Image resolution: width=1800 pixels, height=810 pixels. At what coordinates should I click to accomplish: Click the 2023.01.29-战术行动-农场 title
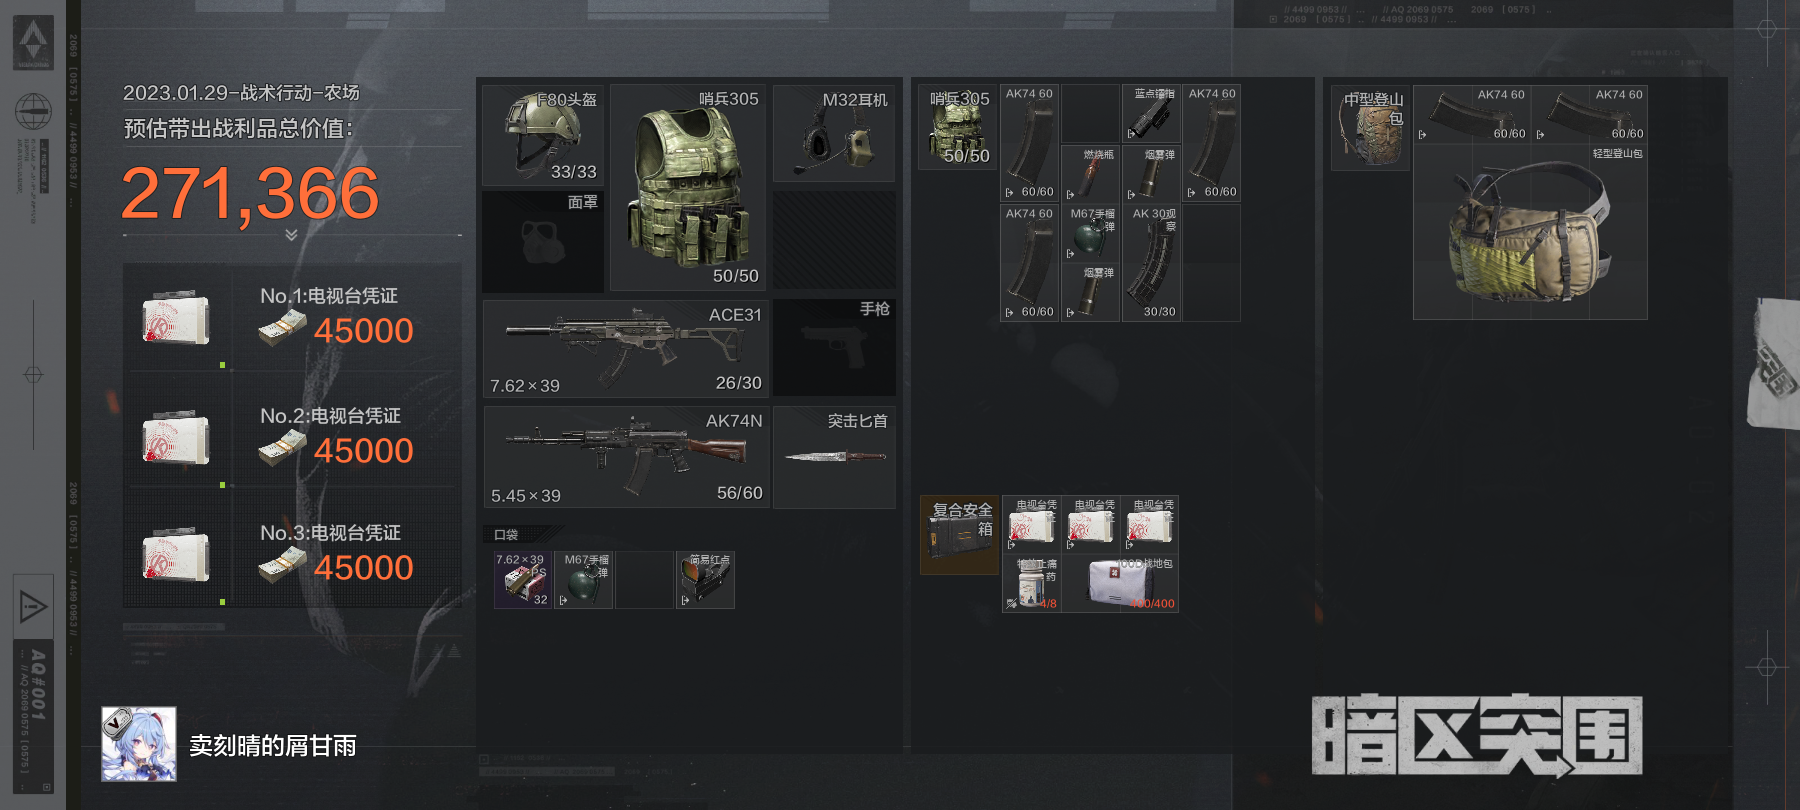241,93
